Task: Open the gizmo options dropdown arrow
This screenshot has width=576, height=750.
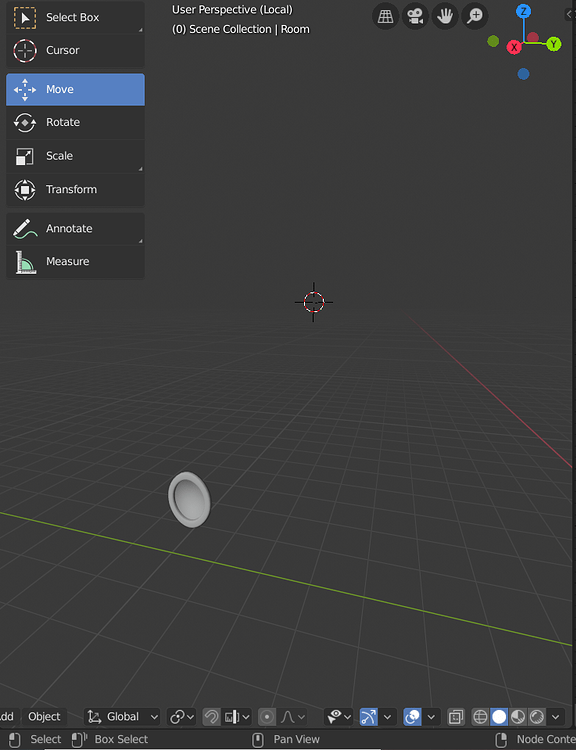Action: (x=388, y=717)
